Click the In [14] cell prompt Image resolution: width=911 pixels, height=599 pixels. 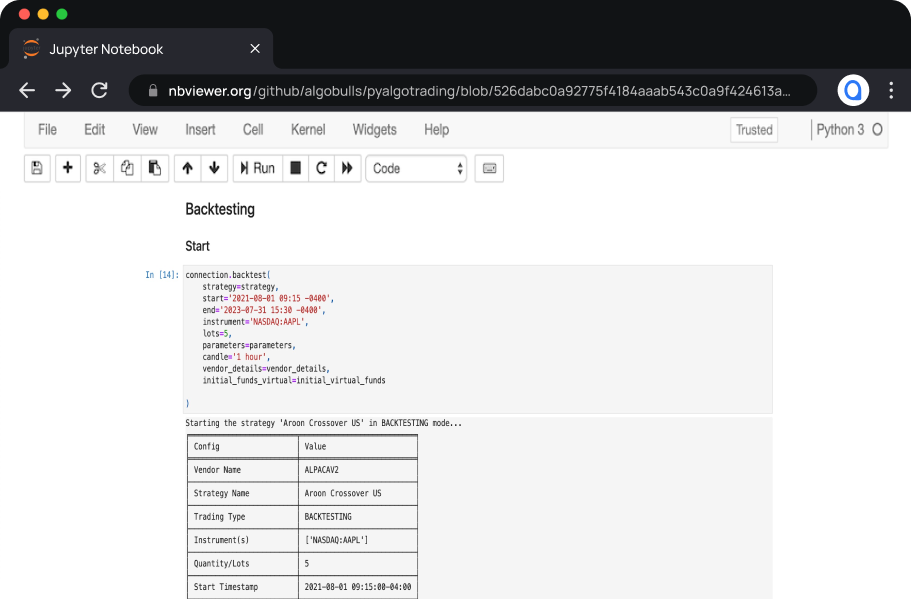click(x=162, y=275)
